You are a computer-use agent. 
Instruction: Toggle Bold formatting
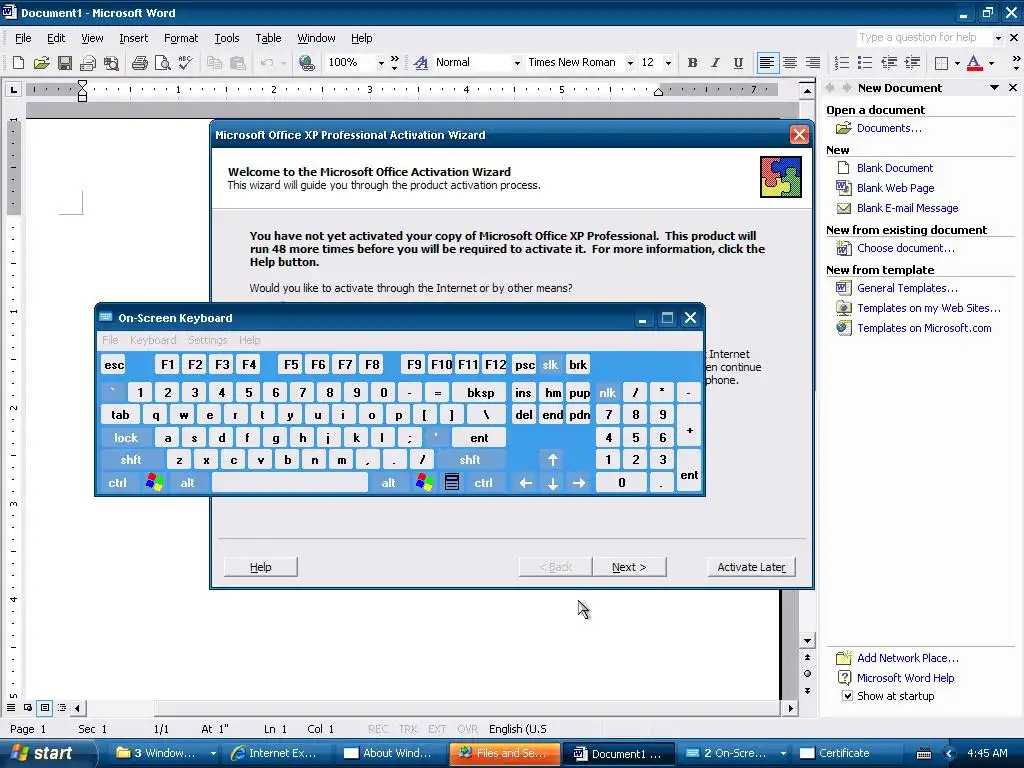click(692, 63)
